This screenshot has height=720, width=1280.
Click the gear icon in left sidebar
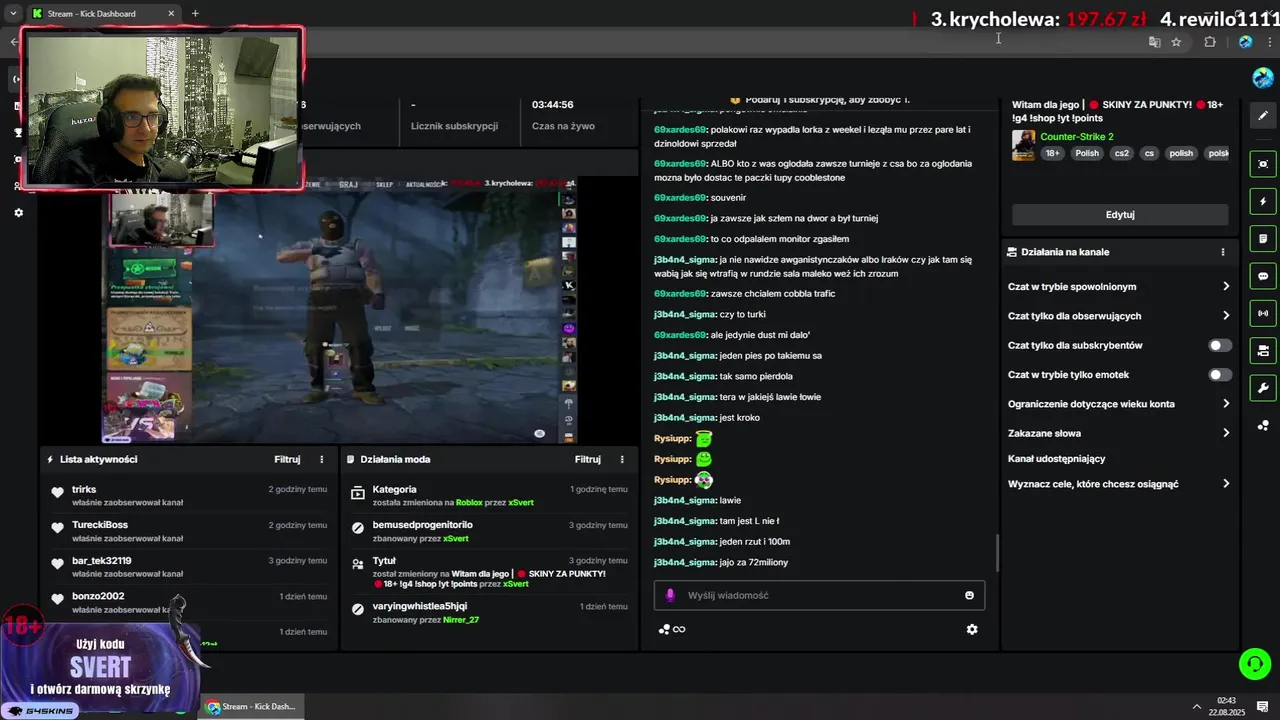[18, 212]
